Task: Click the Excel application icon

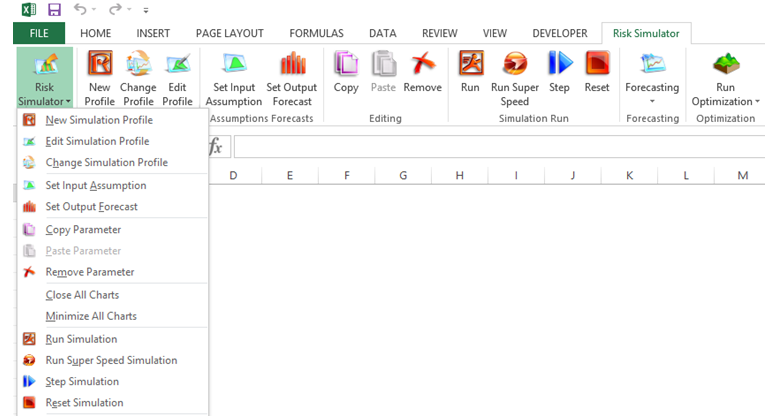Action: pyautogui.click(x=29, y=9)
